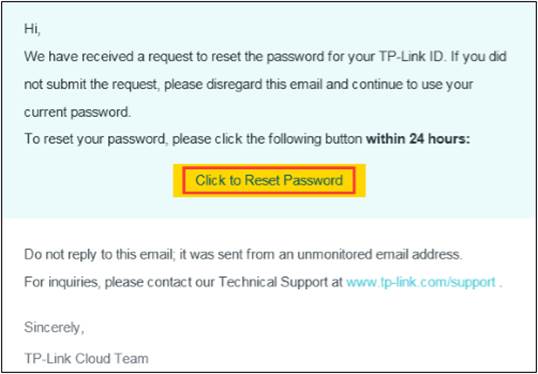
Task: Click the "reset the password for your" phrase
Action: [x=279, y=57]
